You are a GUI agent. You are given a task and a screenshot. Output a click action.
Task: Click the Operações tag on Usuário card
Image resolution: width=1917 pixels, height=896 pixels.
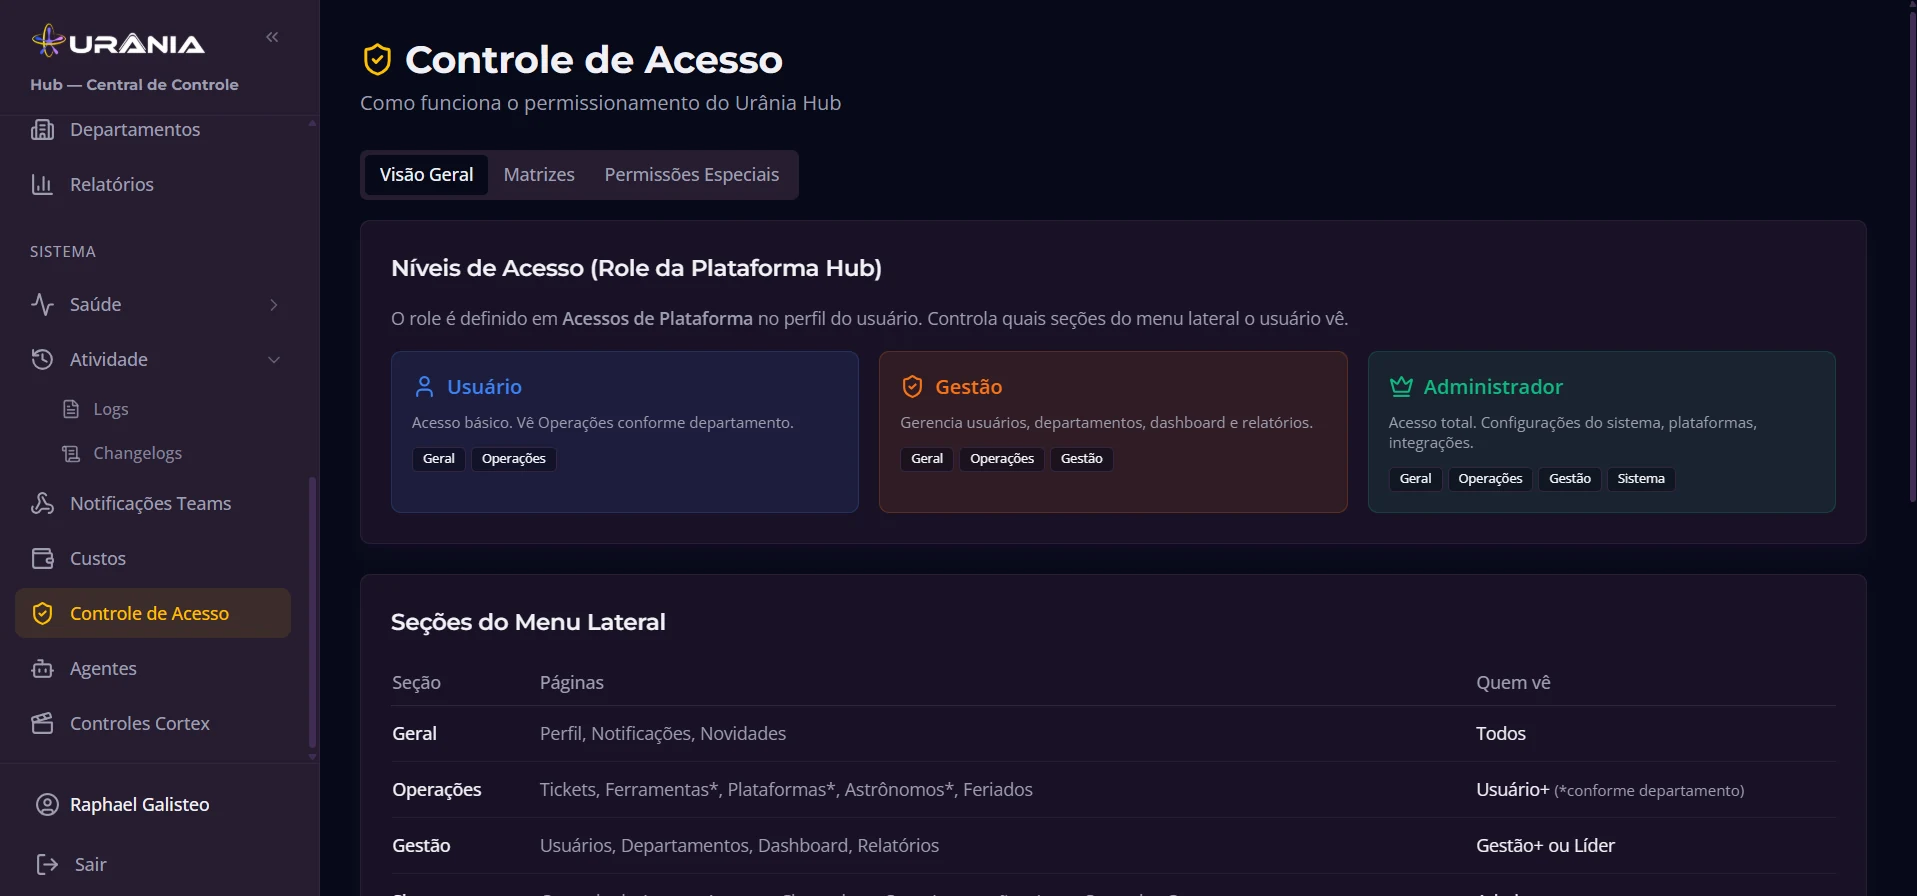[x=514, y=459]
